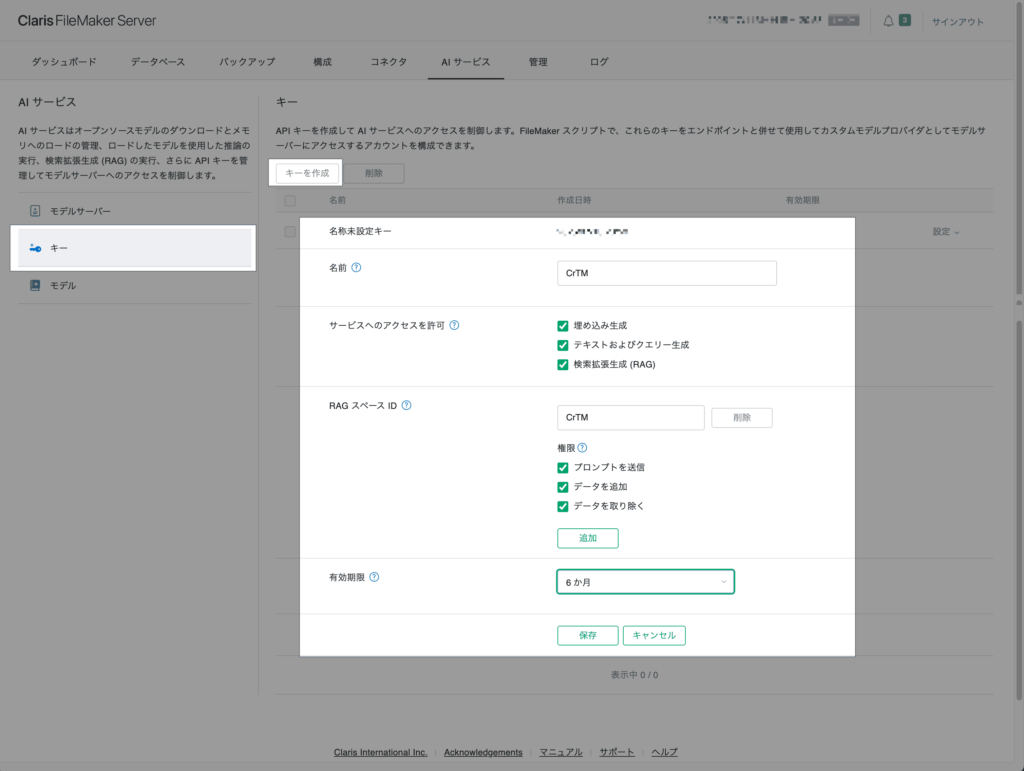The height and width of the screenshot is (771, 1024).
Task: Click the Claris FileMaker Server logo
Action: point(87,21)
